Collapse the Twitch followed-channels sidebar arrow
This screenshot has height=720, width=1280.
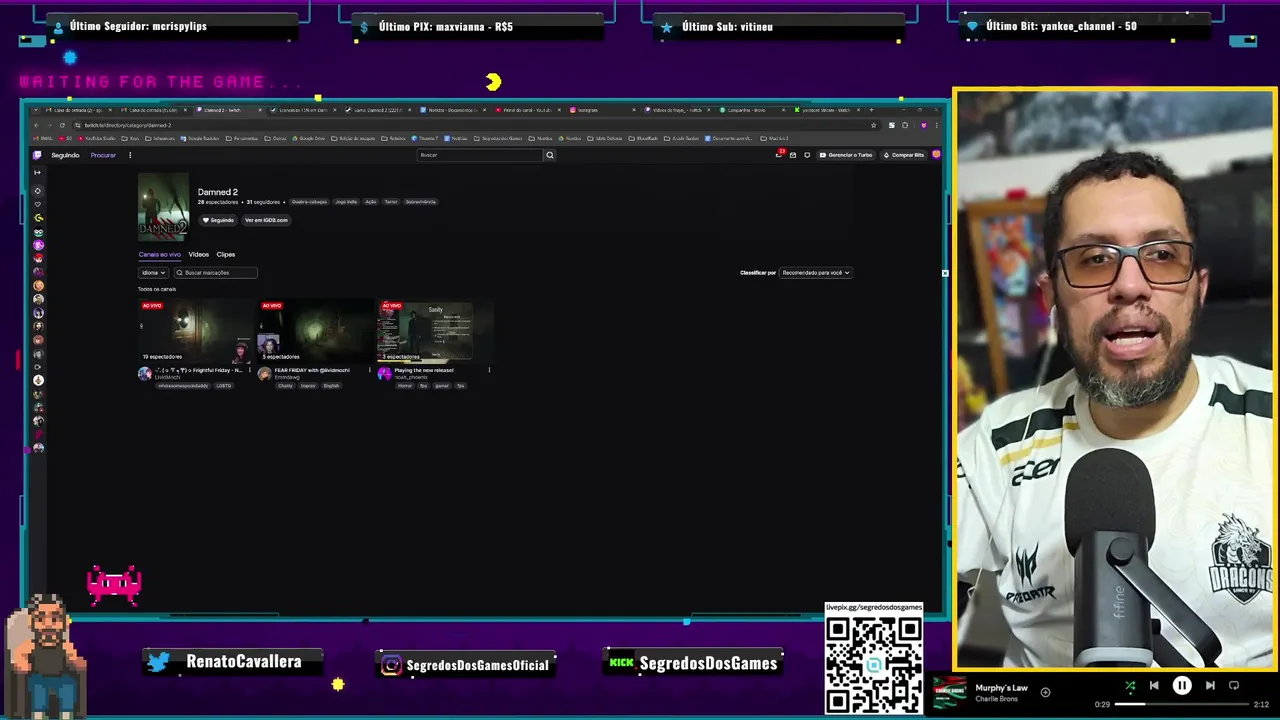[x=38, y=172]
